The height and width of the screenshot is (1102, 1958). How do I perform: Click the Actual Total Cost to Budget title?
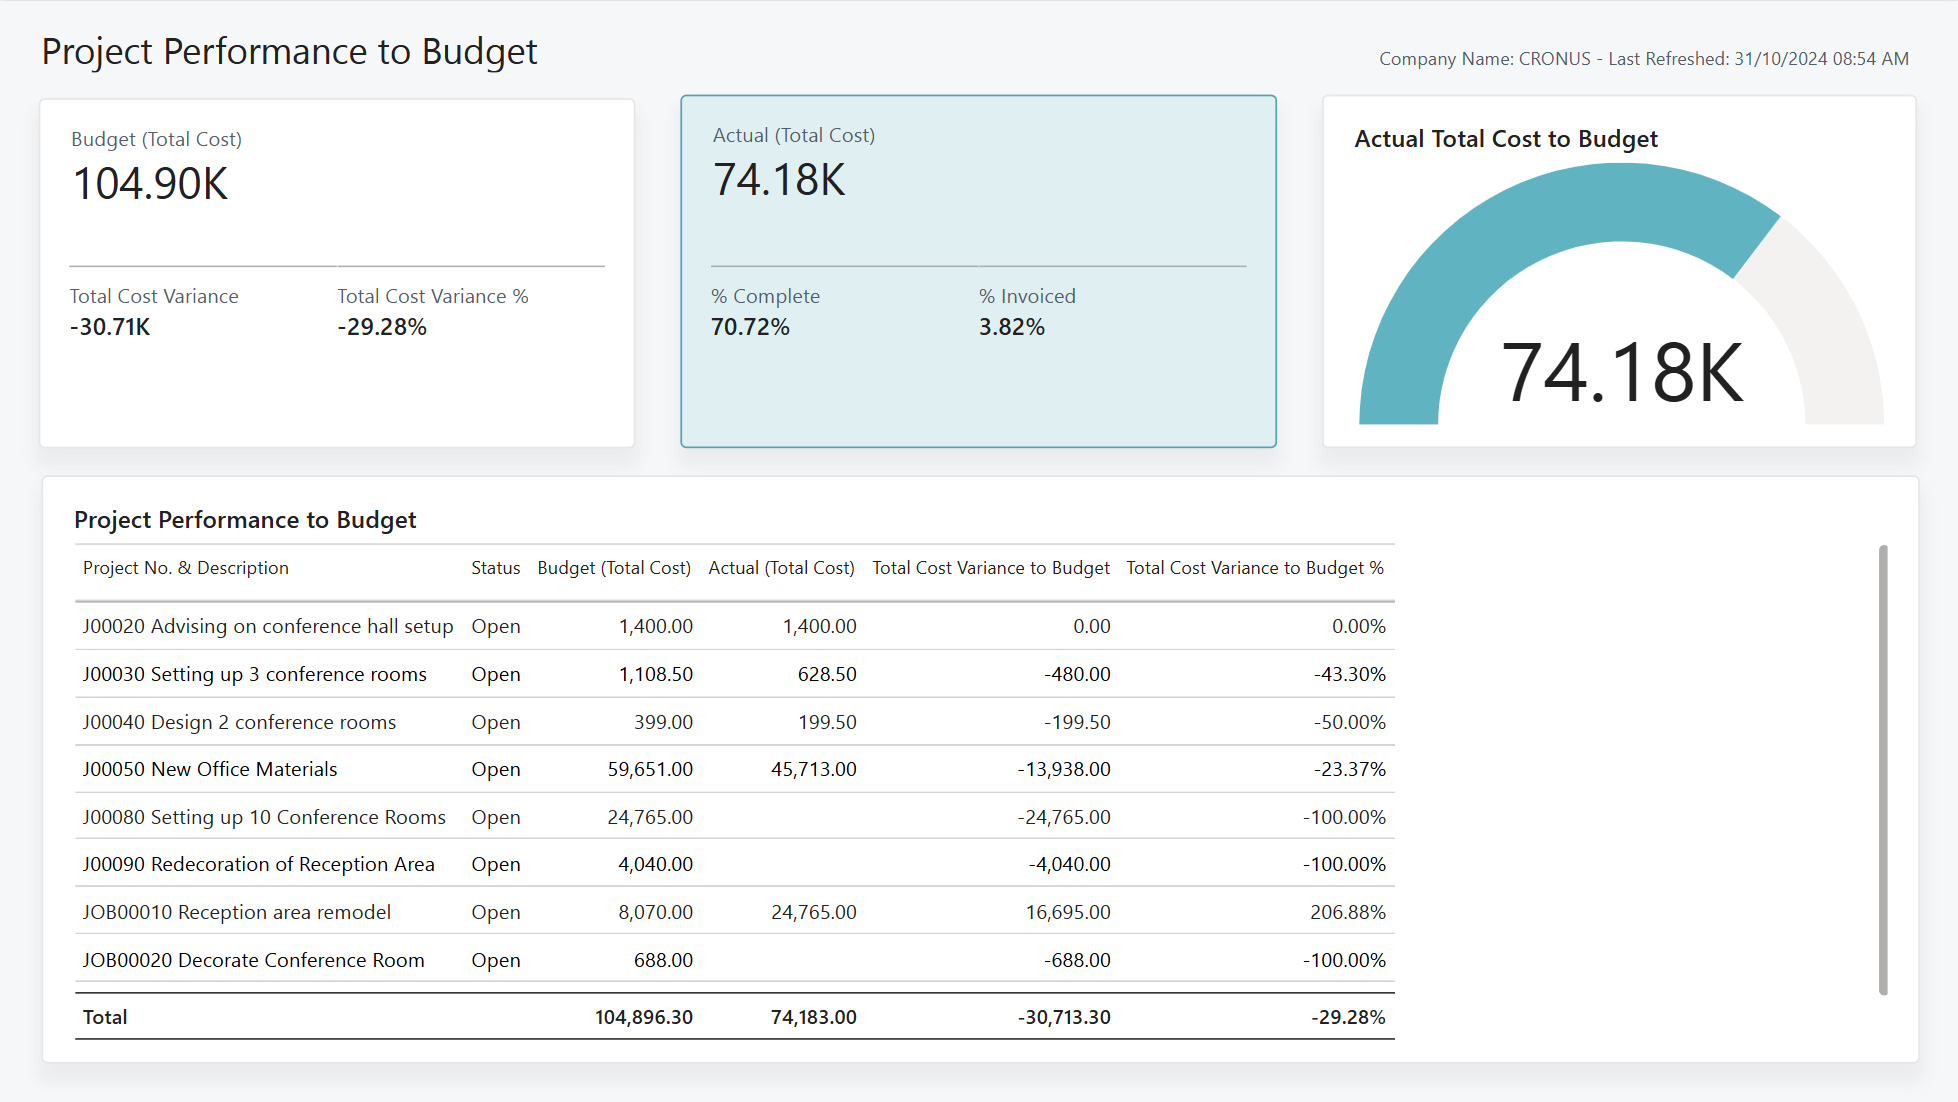[1506, 139]
